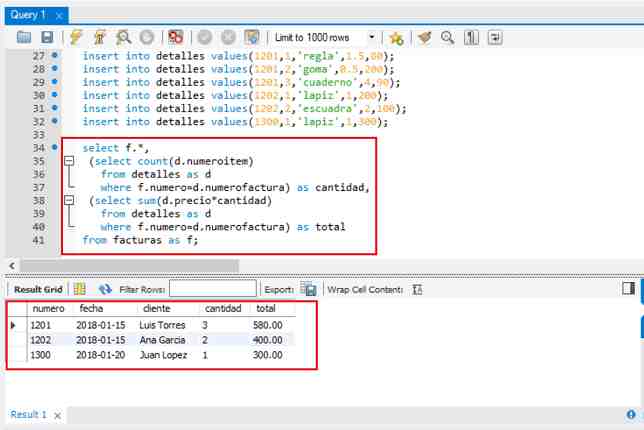The width and height of the screenshot is (644, 430).
Task: Toggle continue-on-error red icon in toolbar
Action: [x=176, y=37]
